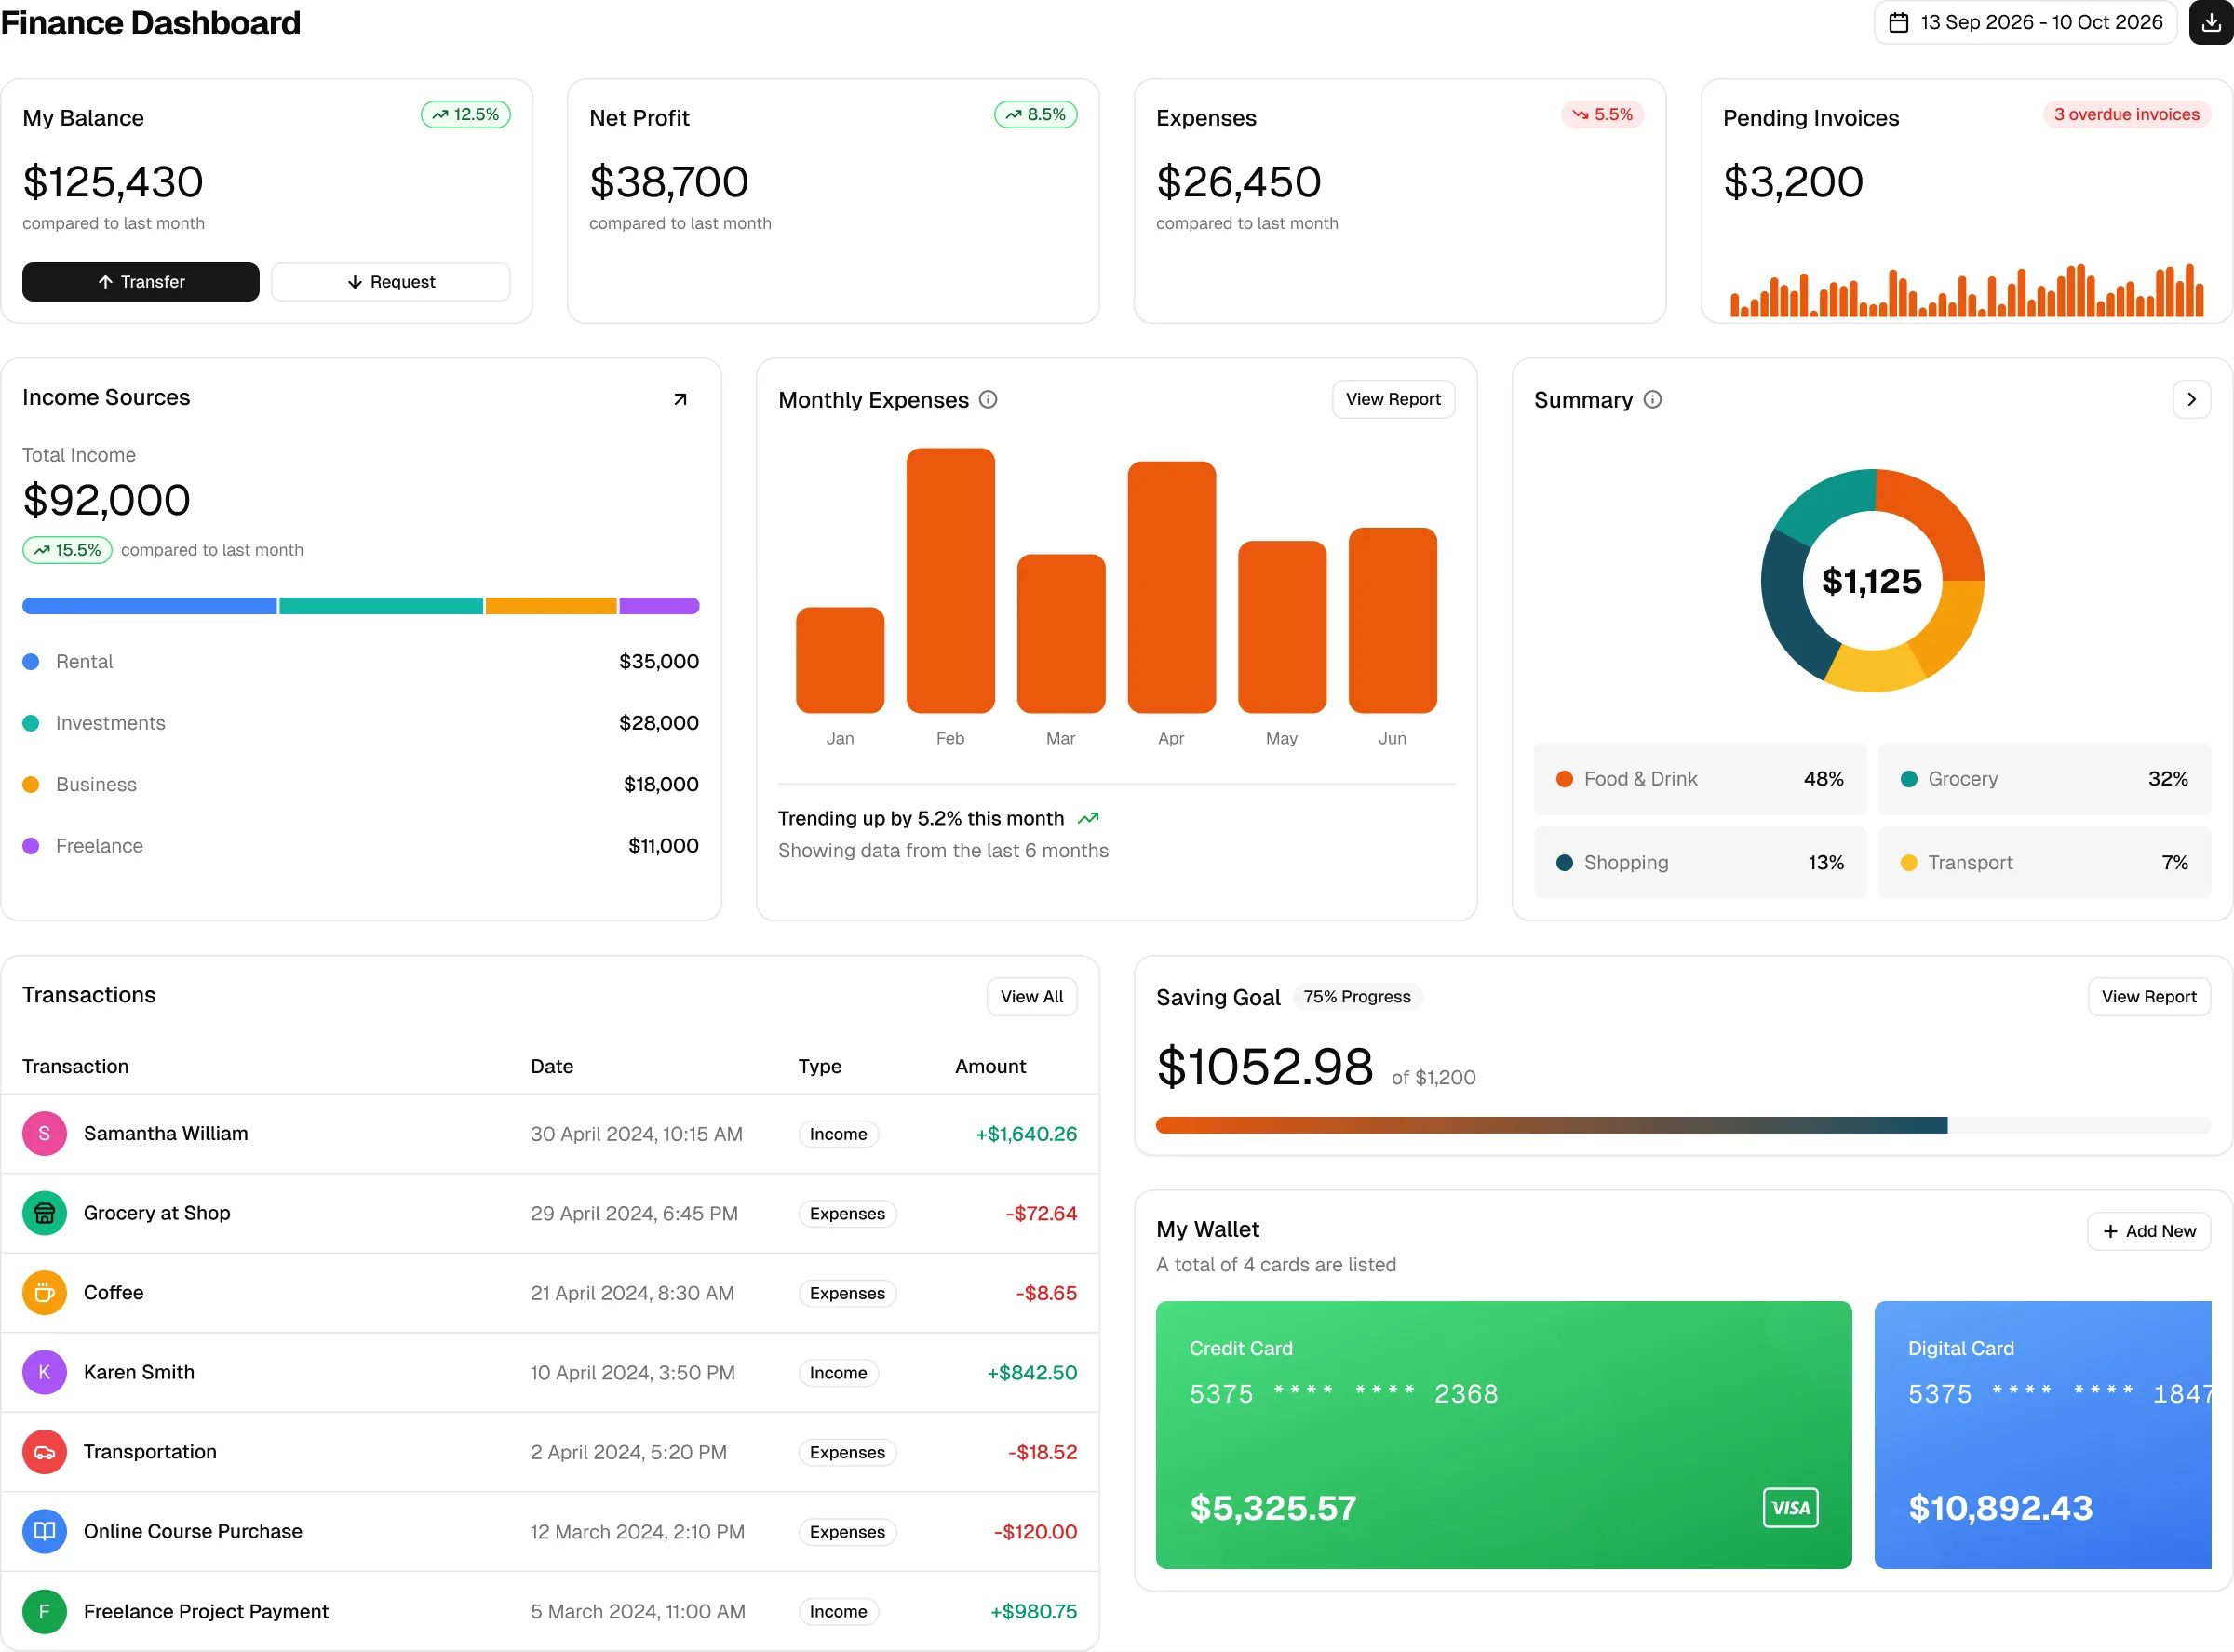Click the Online Course Purchase book icon

44,1531
